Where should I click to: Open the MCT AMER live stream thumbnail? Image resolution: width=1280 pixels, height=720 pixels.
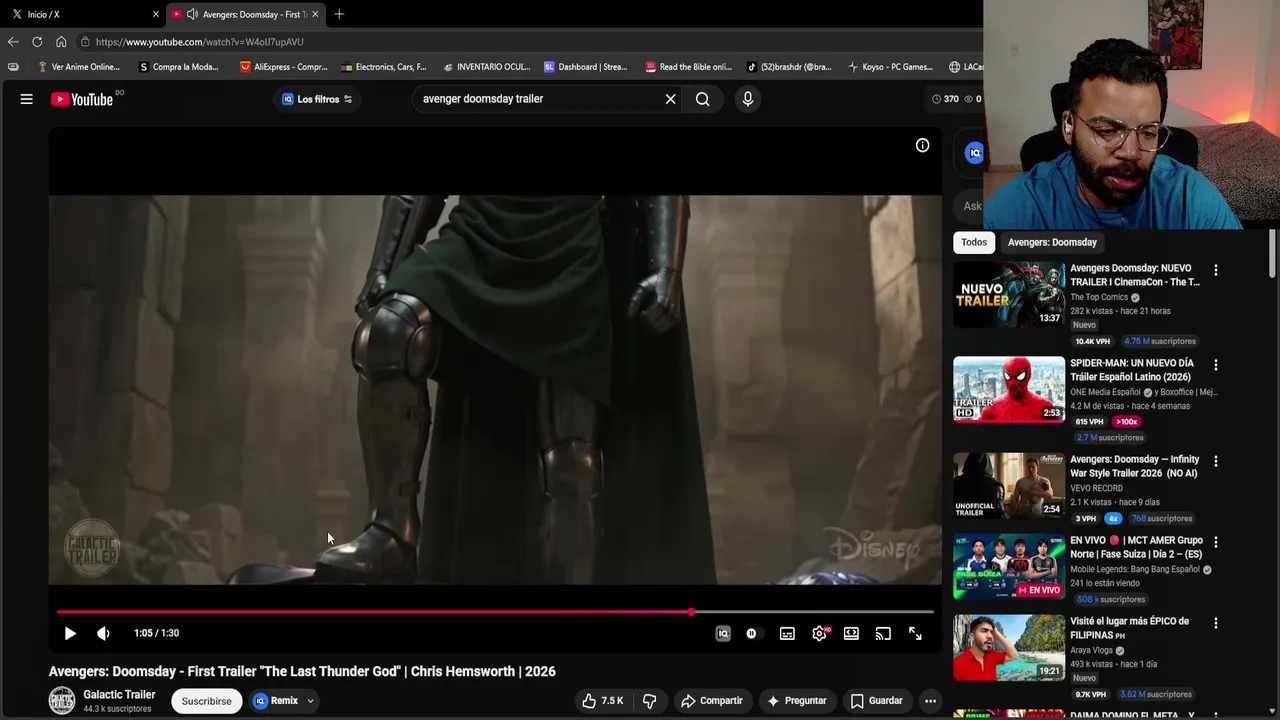(1009, 567)
